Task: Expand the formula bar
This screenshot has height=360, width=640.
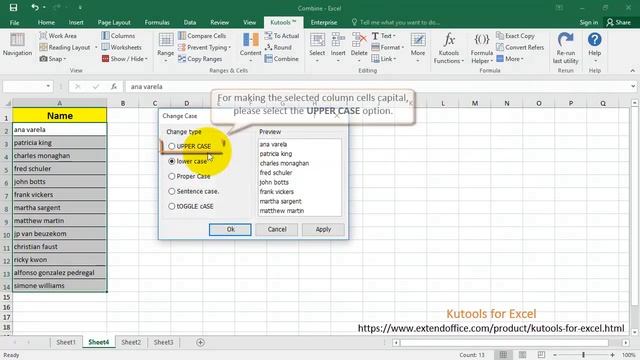Action: (633, 86)
